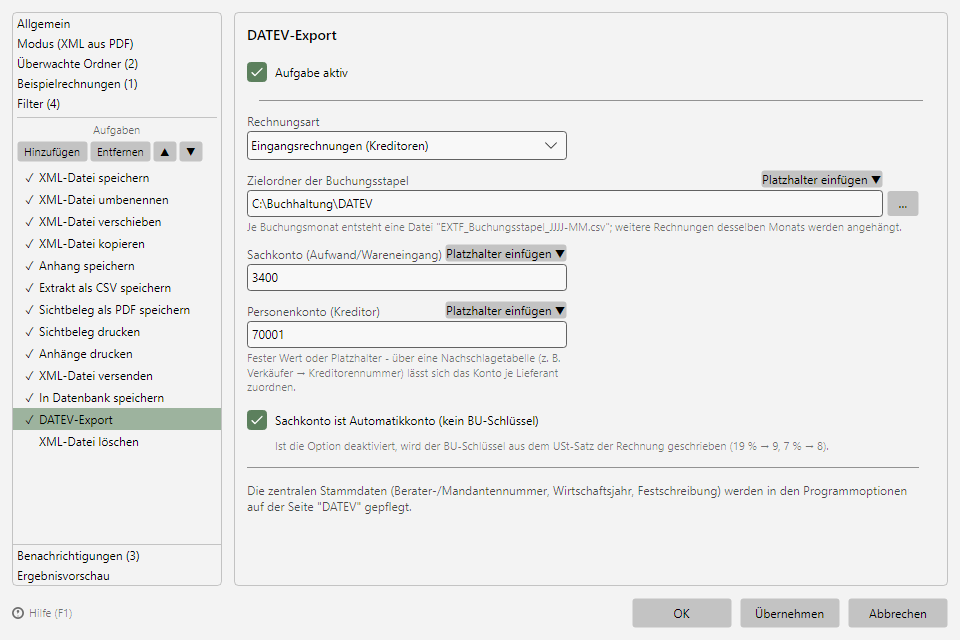
Task: Move selected task down with down-arrow button
Action: 191,152
